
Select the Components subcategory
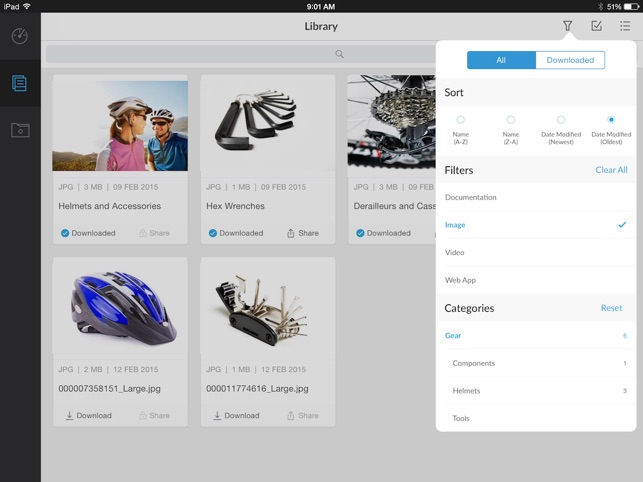tap(536, 363)
